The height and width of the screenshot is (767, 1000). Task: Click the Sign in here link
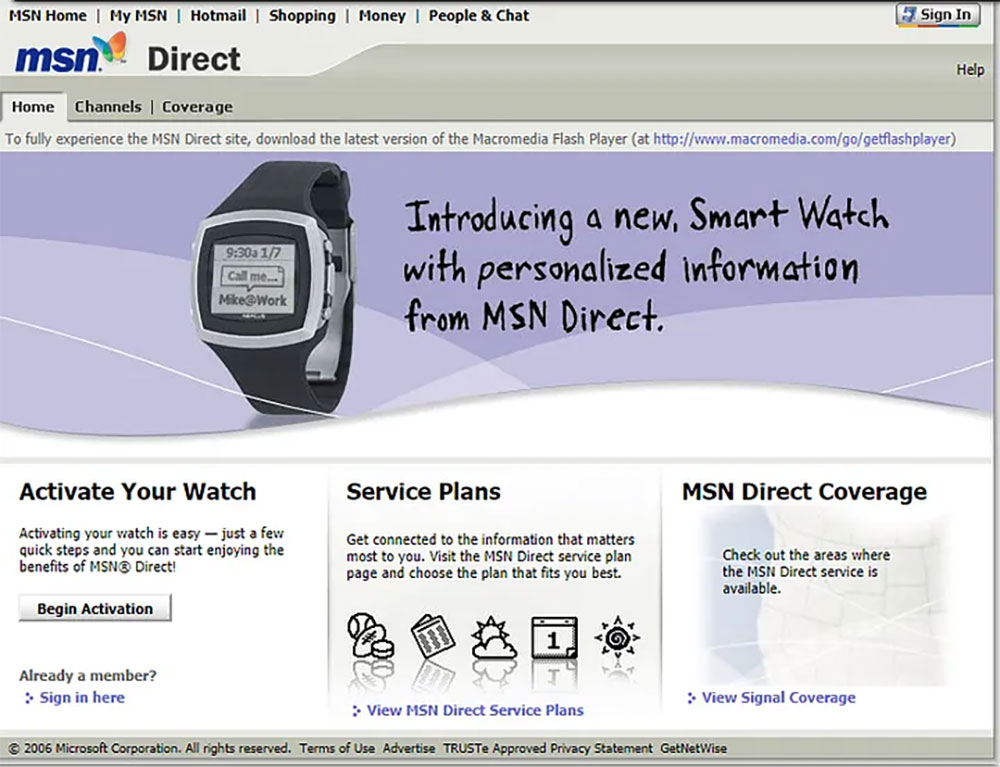pos(82,698)
